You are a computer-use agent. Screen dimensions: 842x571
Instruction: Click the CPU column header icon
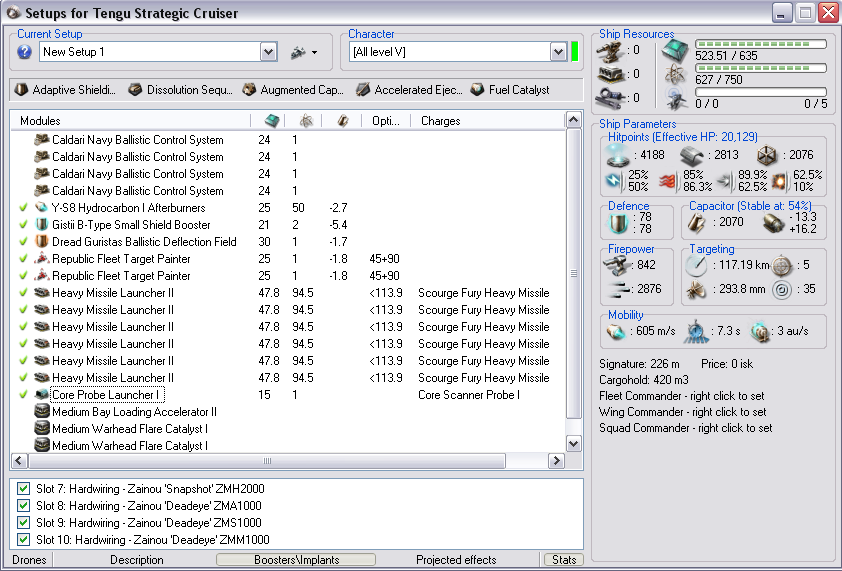point(272,121)
